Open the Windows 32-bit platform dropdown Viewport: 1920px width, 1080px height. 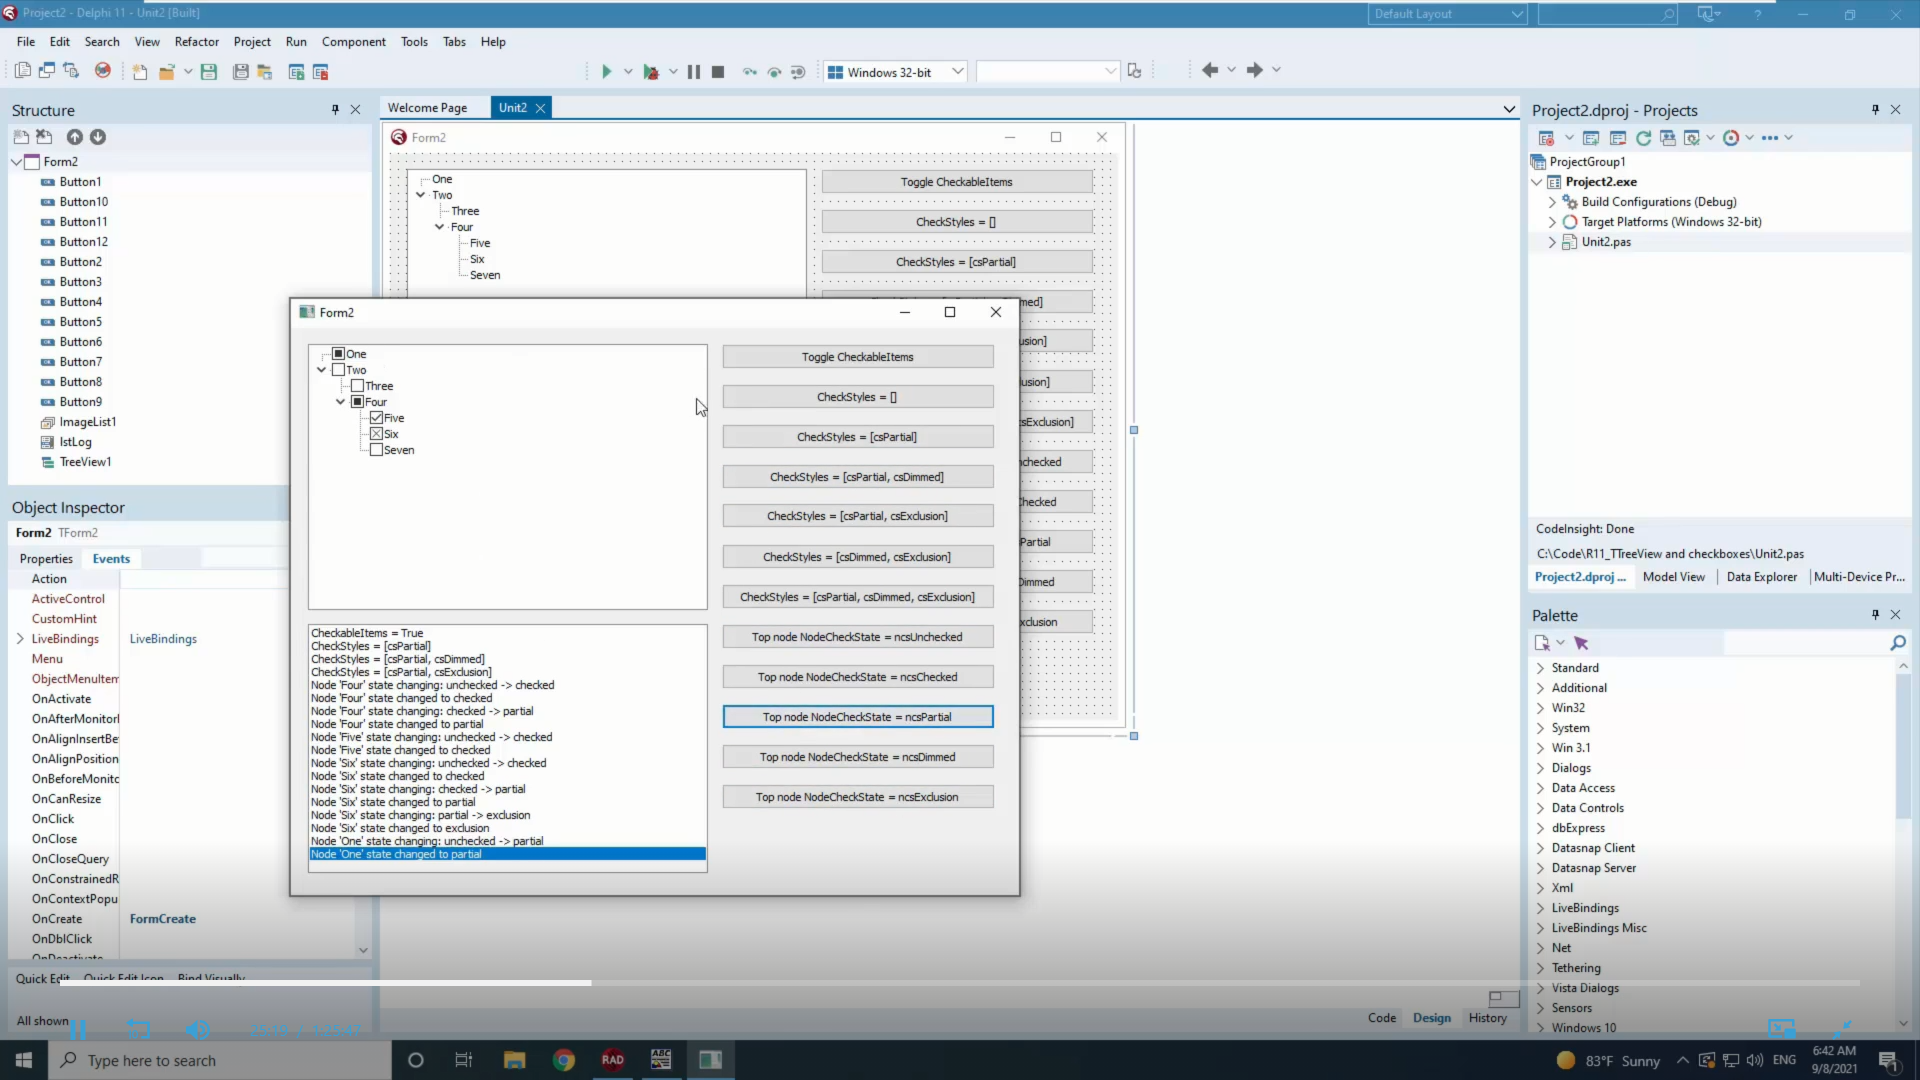tap(957, 71)
